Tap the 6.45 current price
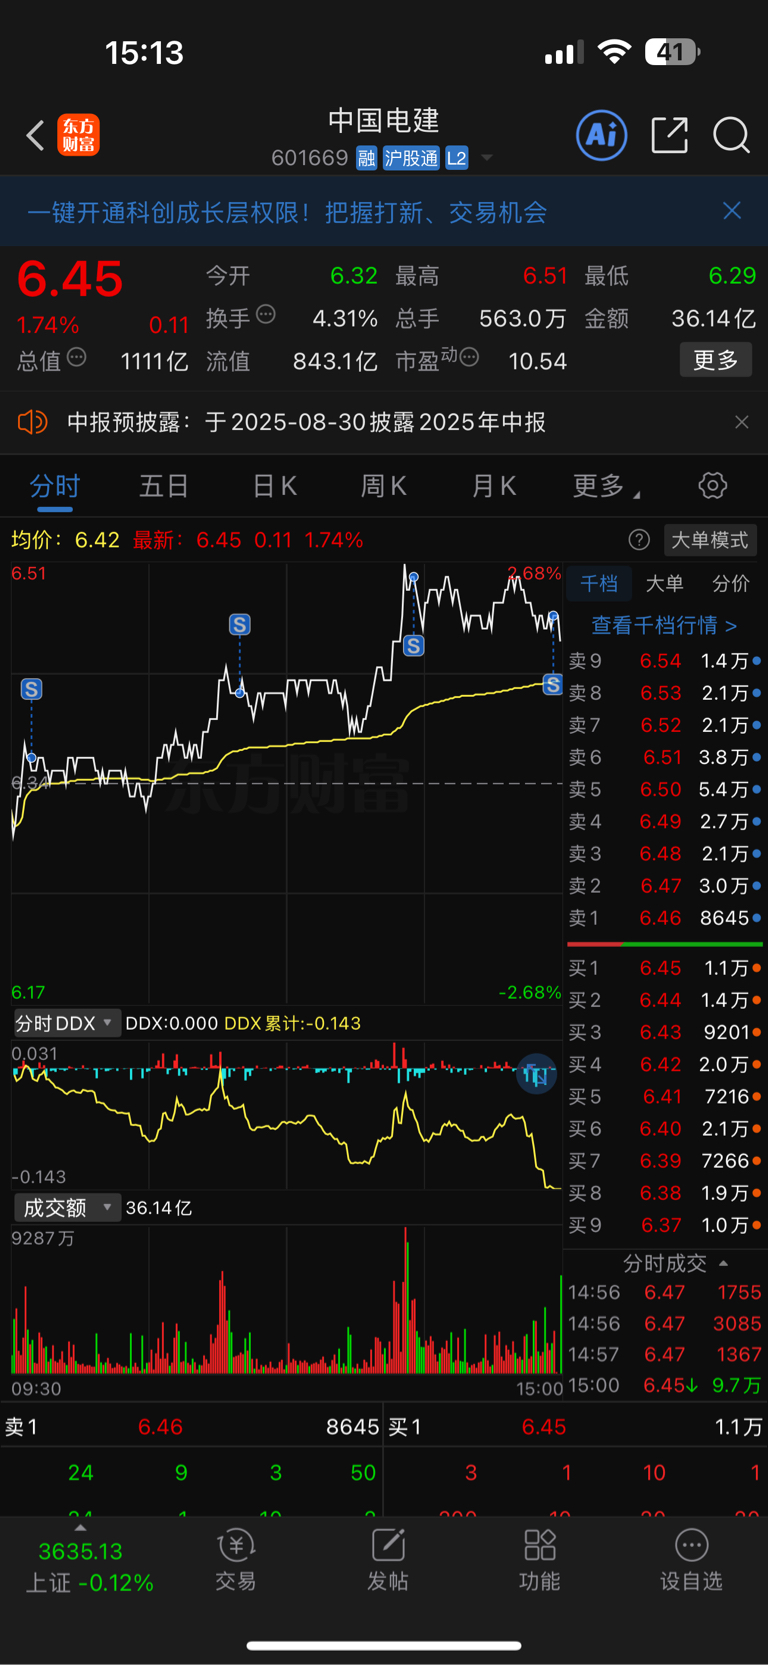This screenshot has width=768, height=1665. [x=70, y=280]
